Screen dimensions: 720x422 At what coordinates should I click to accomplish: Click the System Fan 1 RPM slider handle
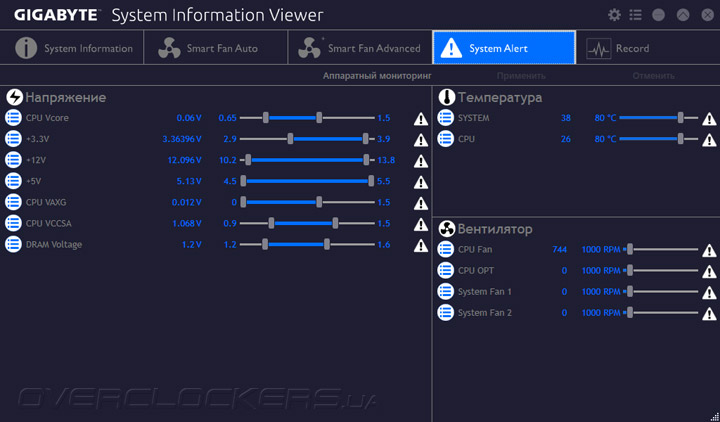[629, 292]
